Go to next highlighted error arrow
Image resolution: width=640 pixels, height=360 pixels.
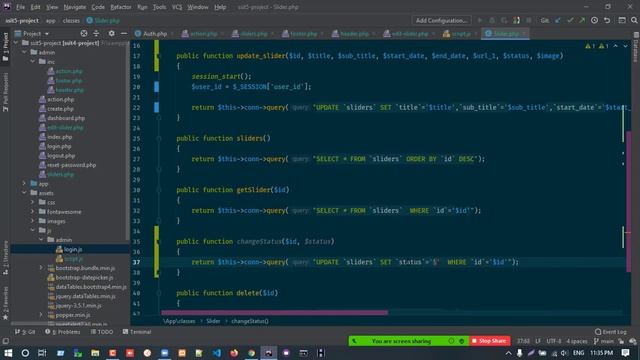[625, 46]
